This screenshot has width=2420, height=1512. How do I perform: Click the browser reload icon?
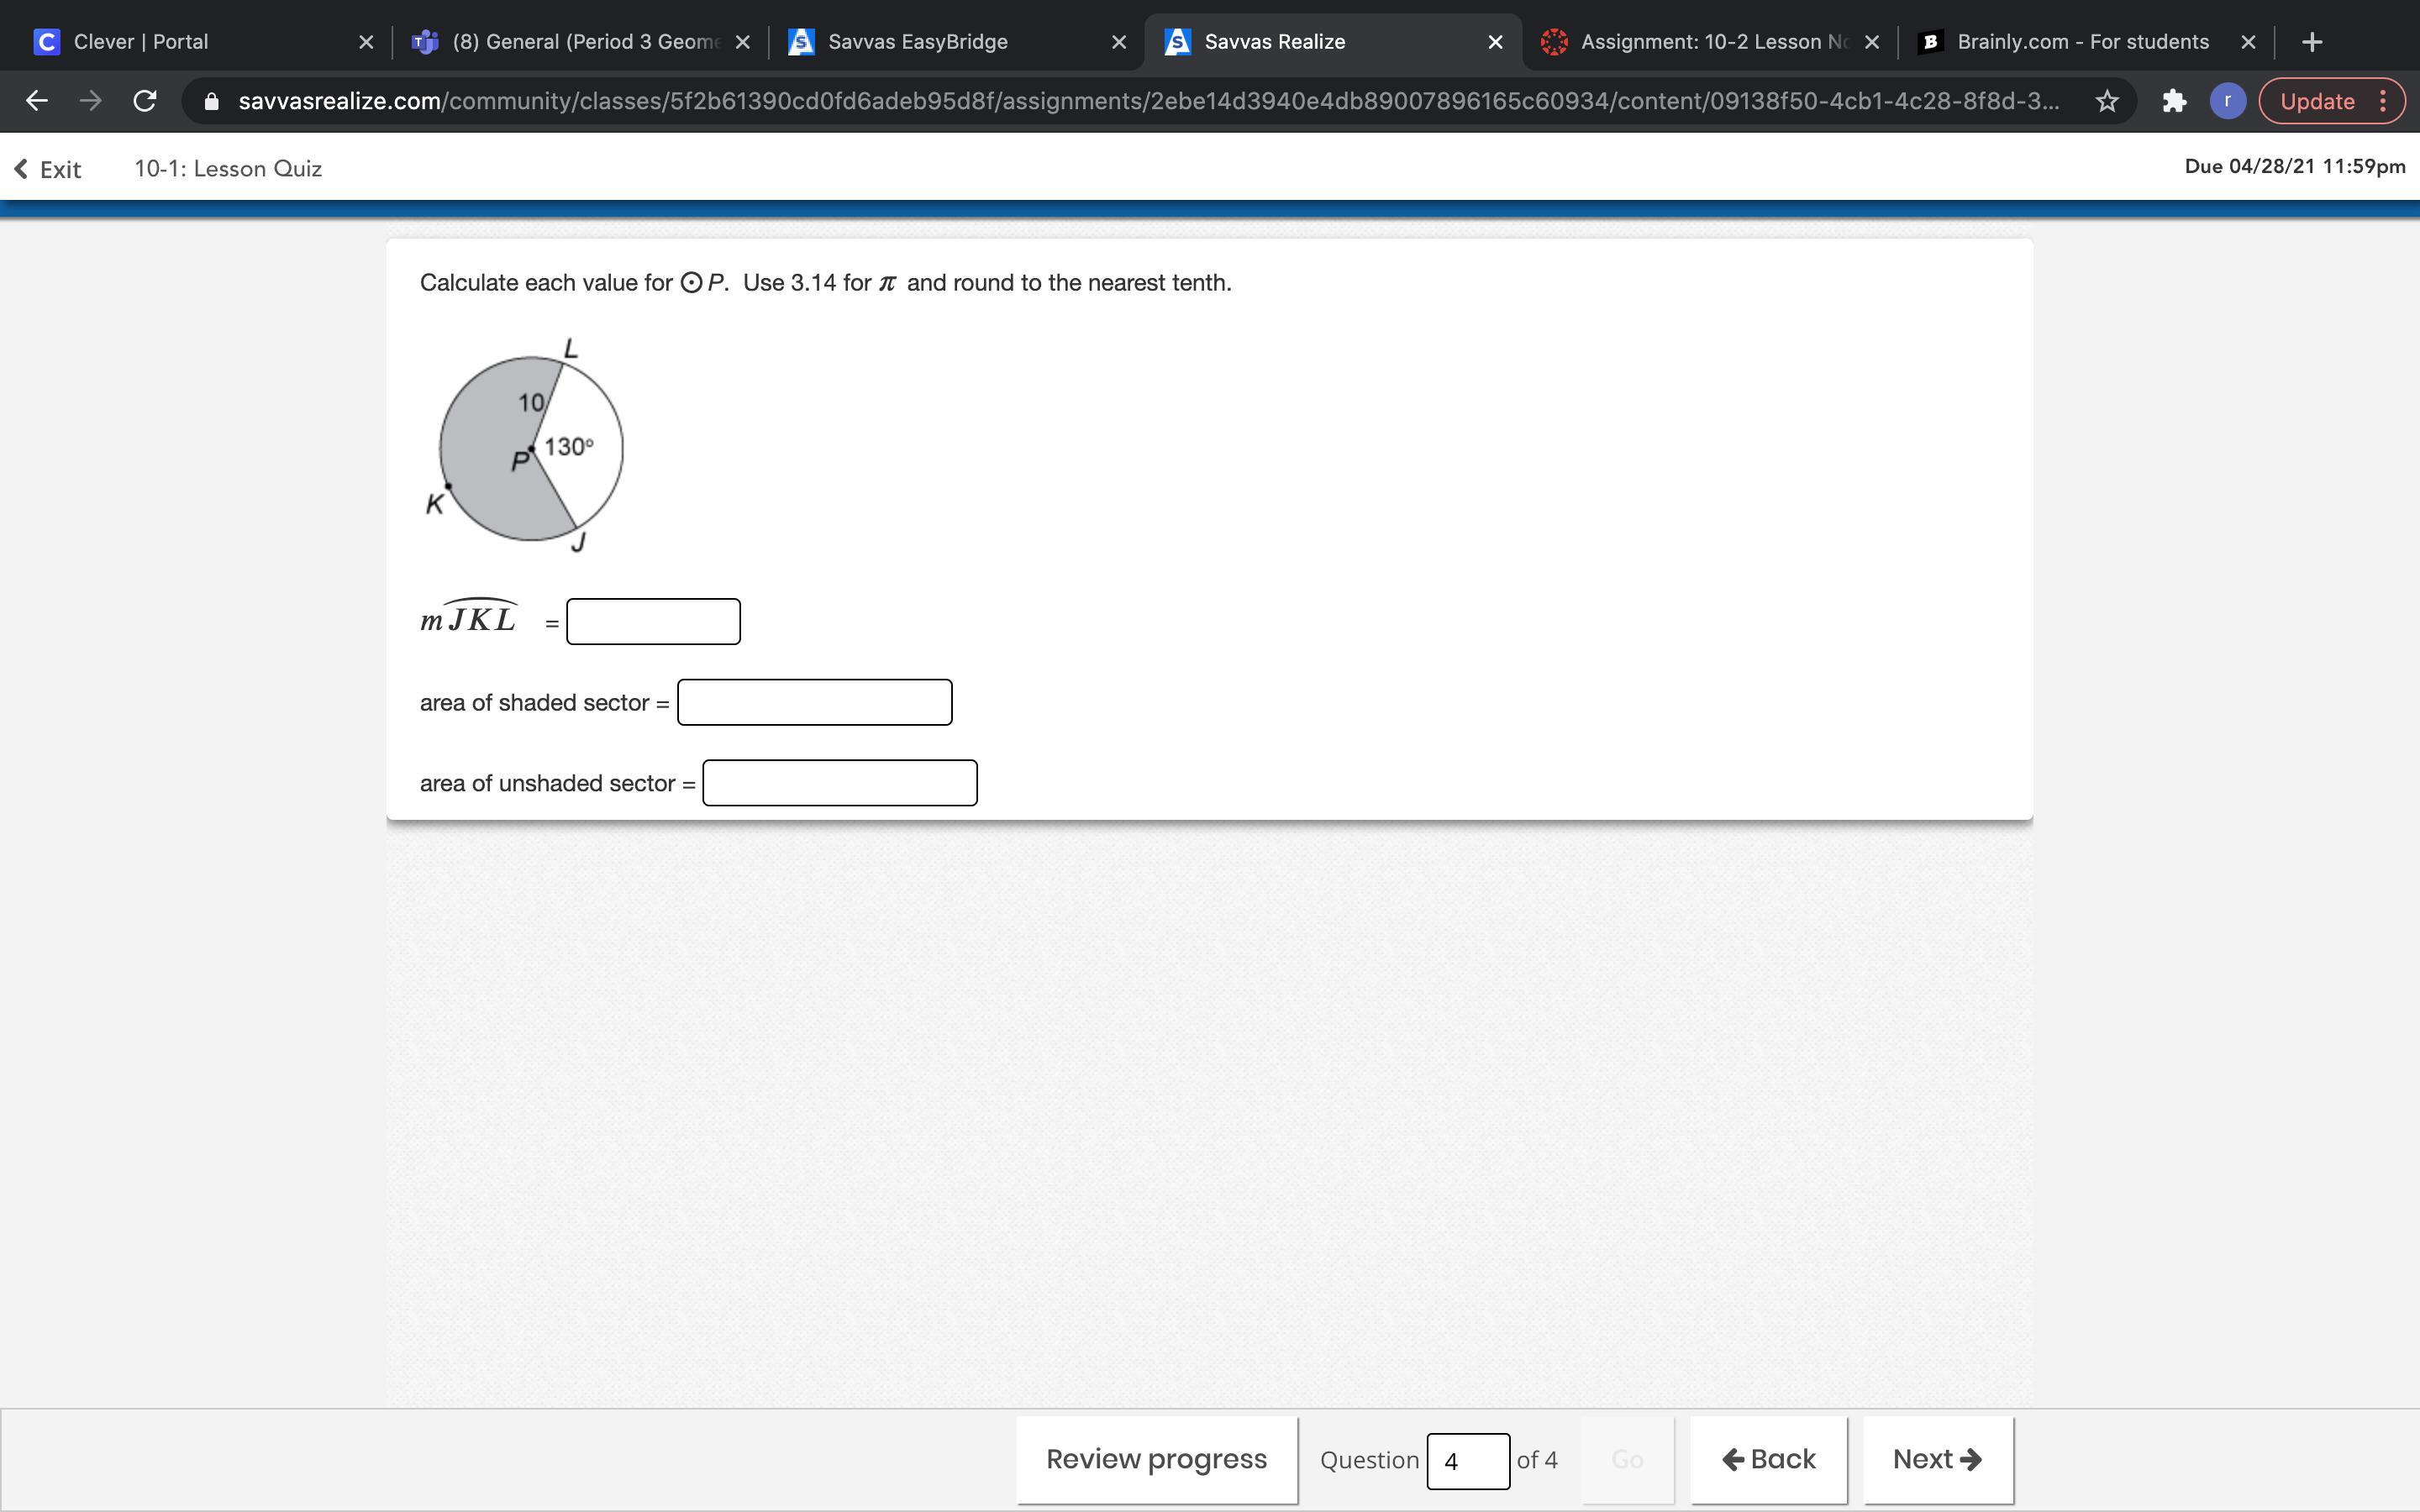pos(145,101)
